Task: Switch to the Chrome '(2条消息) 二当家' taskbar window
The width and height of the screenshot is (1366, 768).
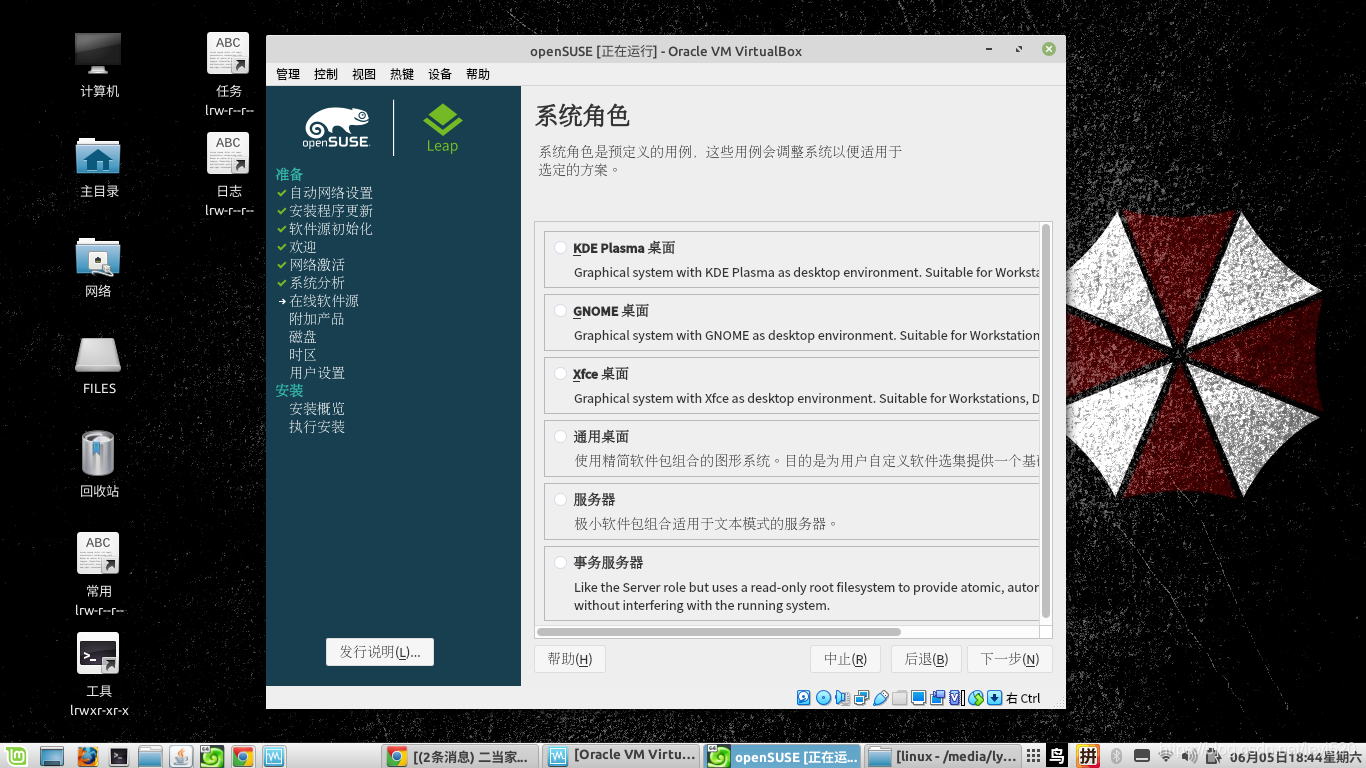Action: tap(462, 756)
